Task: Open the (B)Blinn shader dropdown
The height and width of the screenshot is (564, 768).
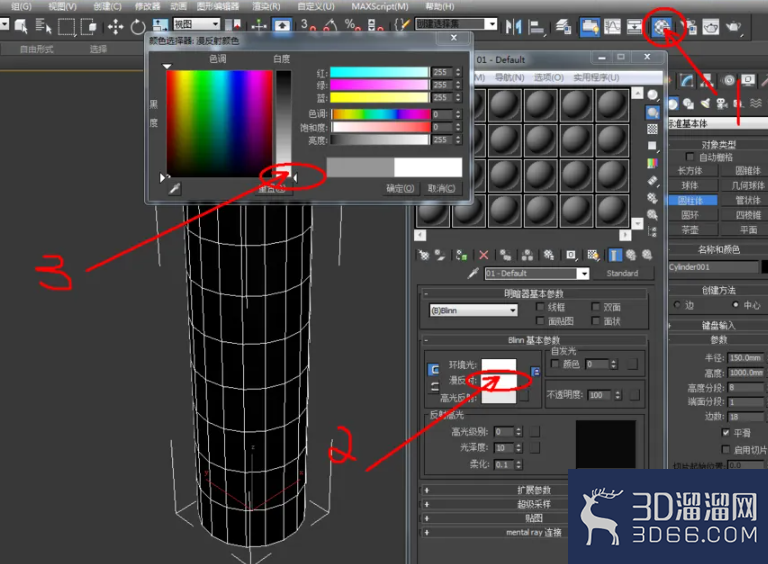Action: 474,310
